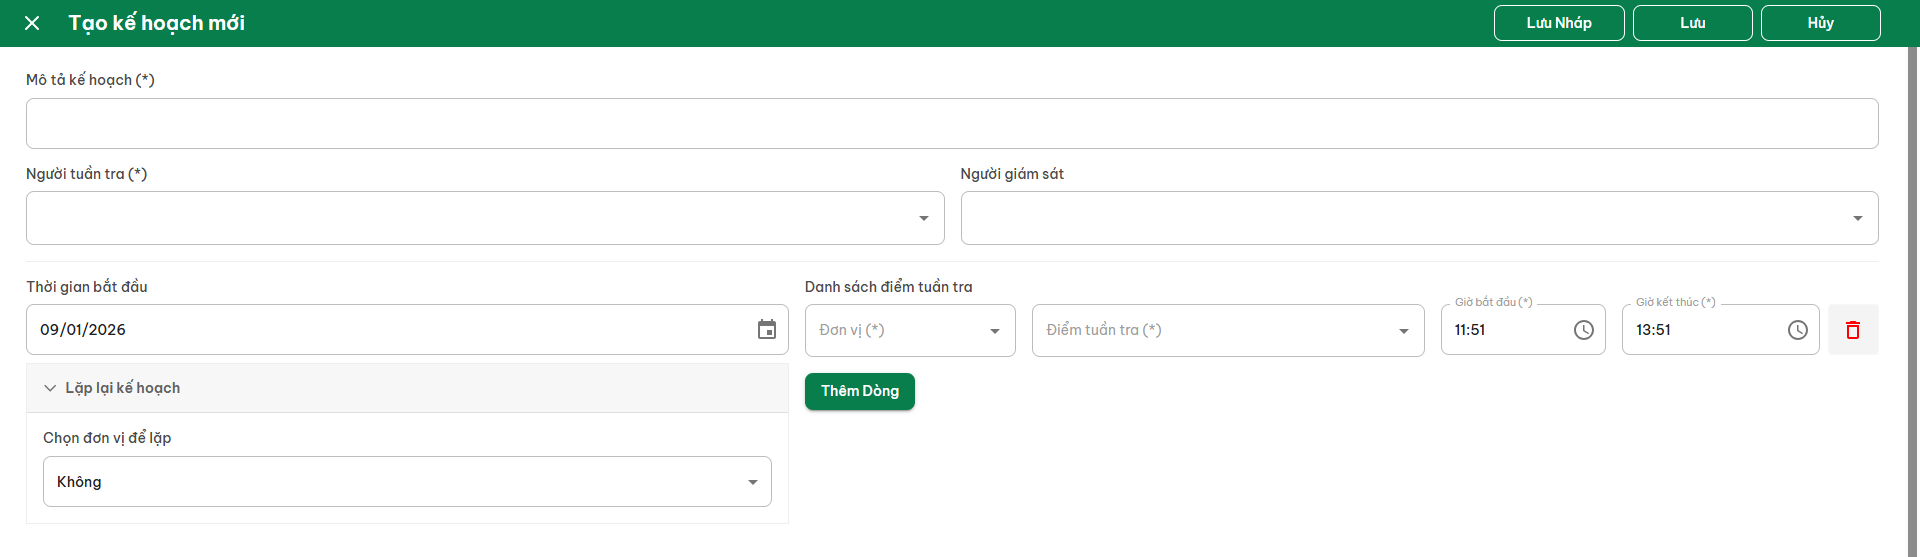The height and width of the screenshot is (557, 1920).
Task: Click the start date field showing 09/01/2026
Action: (x=390, y=330)
